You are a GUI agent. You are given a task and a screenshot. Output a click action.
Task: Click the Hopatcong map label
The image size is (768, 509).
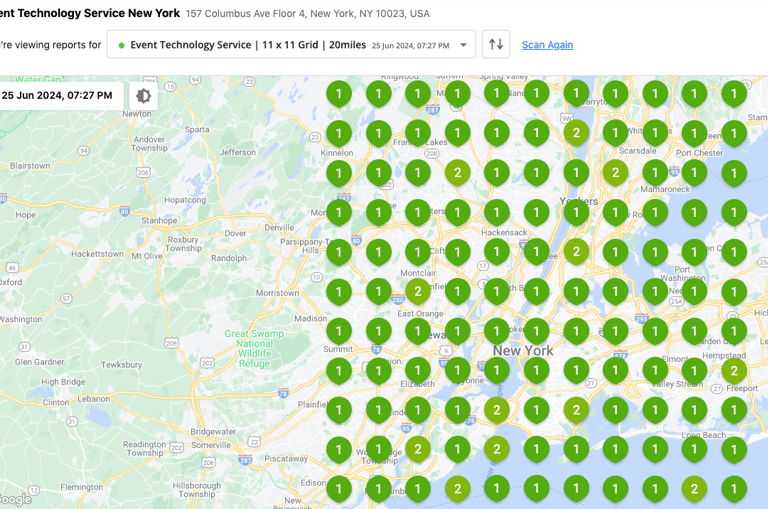click(185, 200)
